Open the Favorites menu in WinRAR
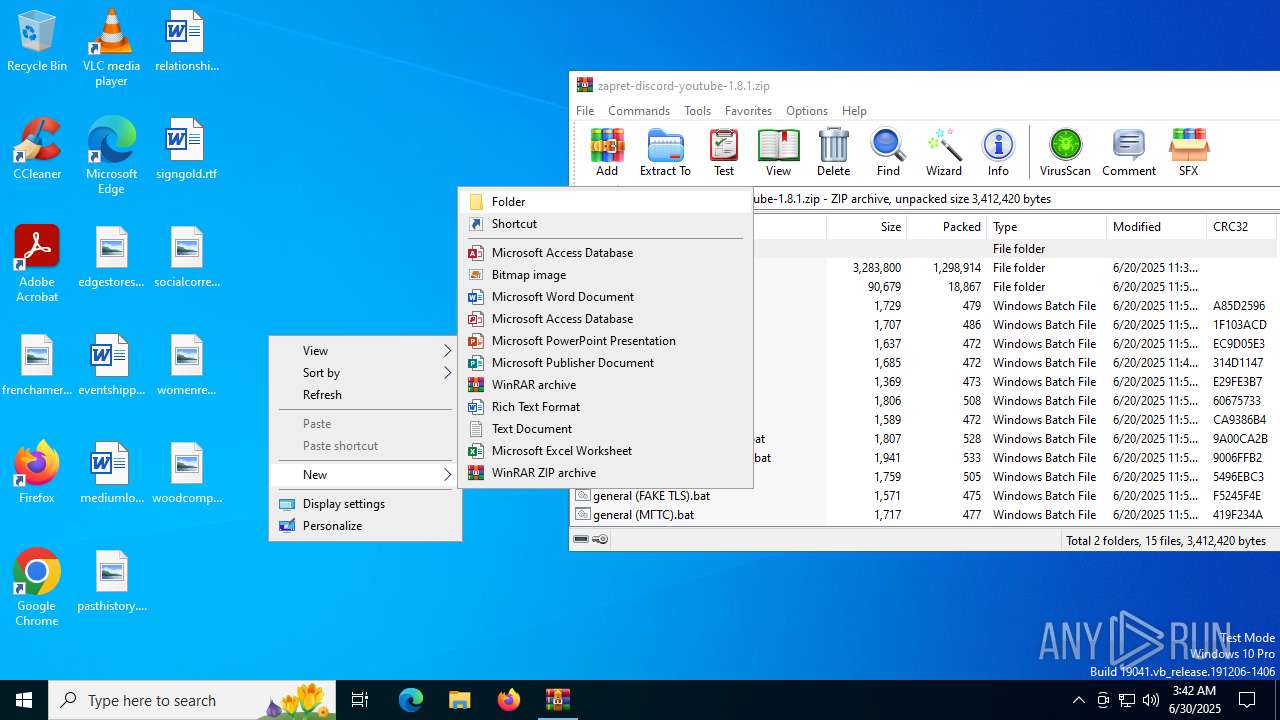Viewport: 1280px width, 720px height. 748,110
